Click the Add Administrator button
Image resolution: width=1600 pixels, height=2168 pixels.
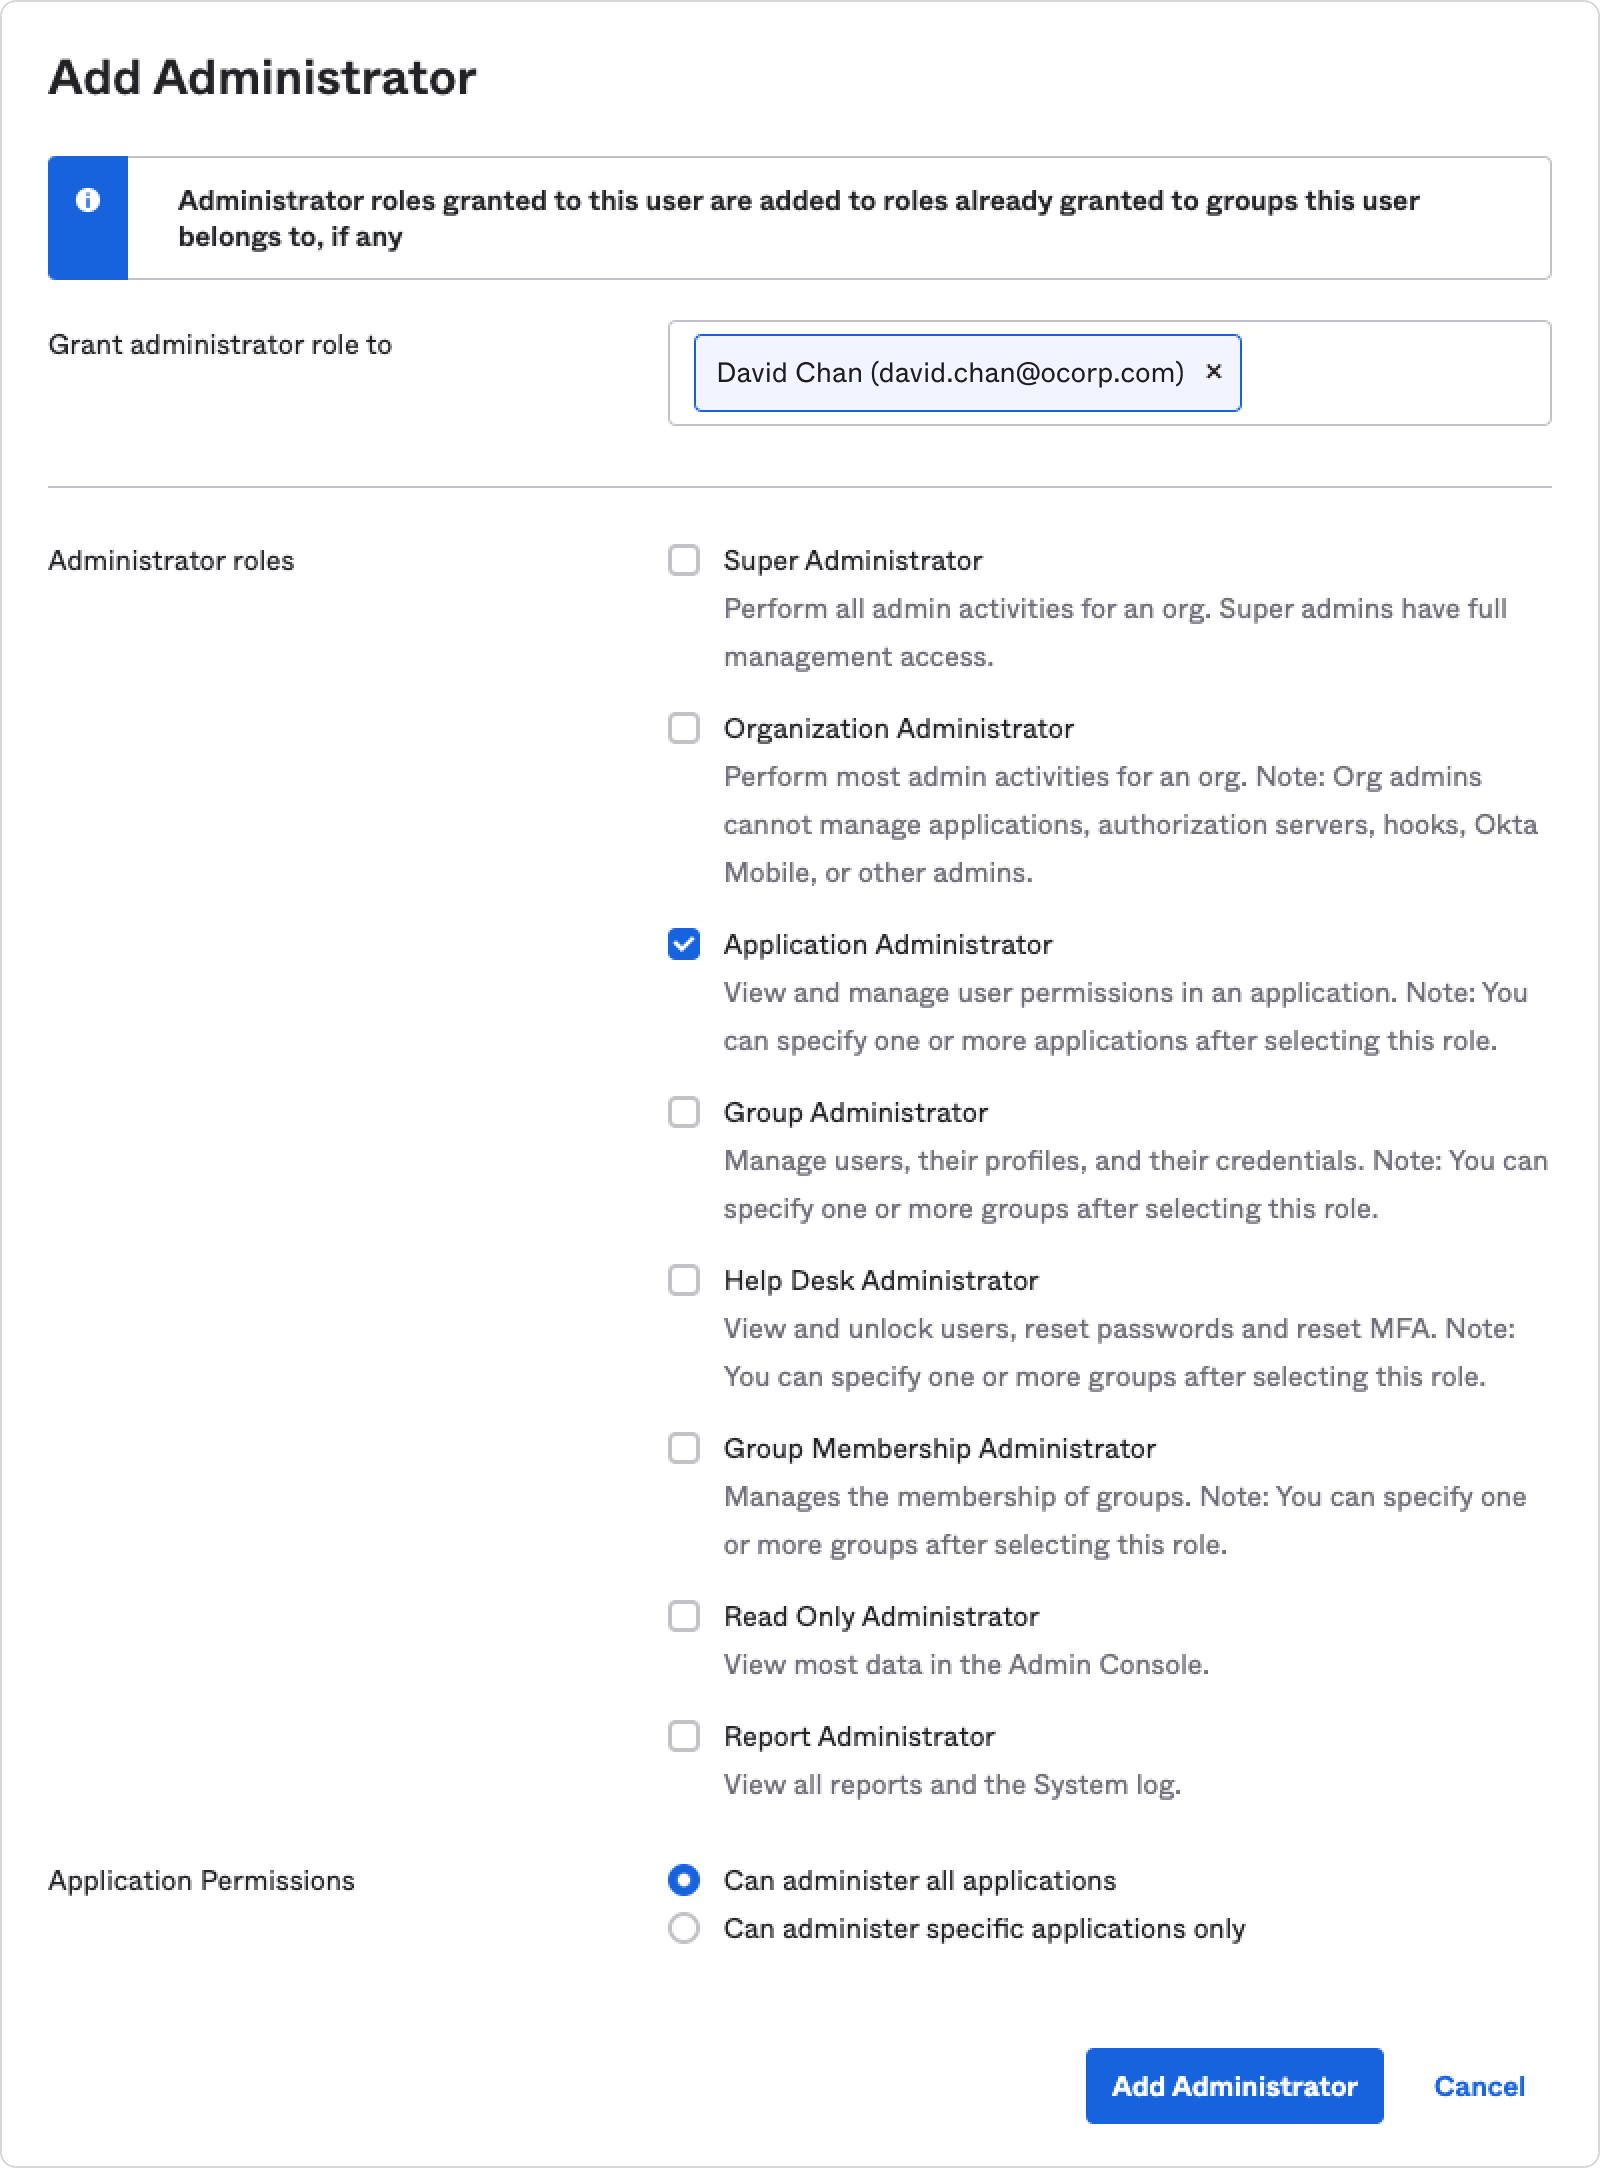(1234, 2086)
